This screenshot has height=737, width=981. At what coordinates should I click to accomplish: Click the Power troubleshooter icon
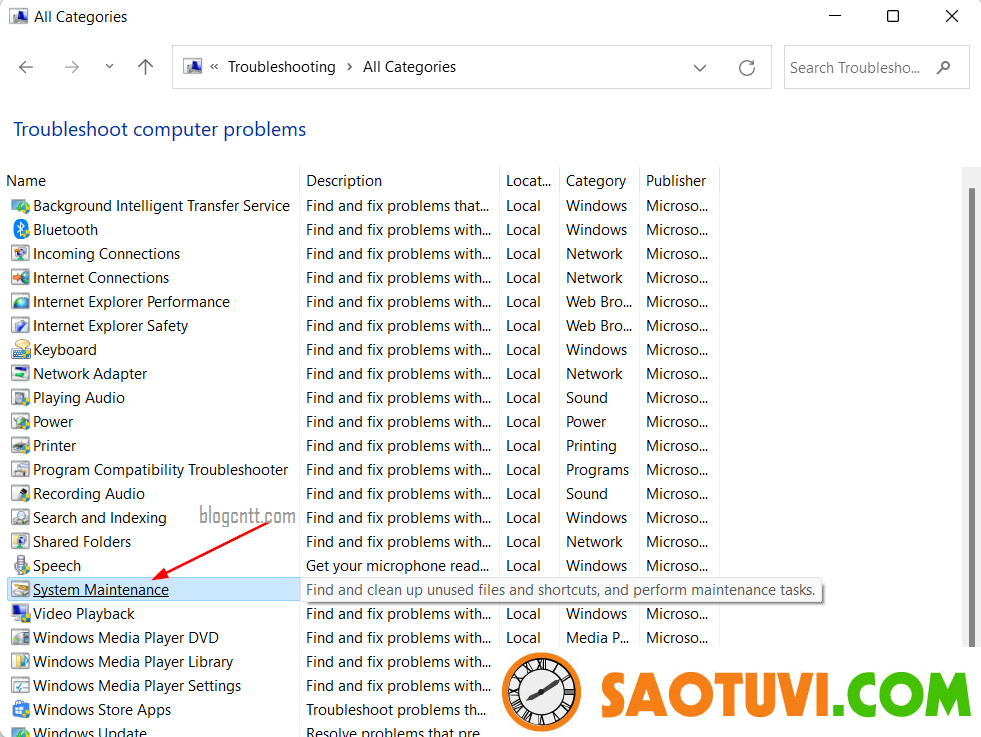click(21, 422)
